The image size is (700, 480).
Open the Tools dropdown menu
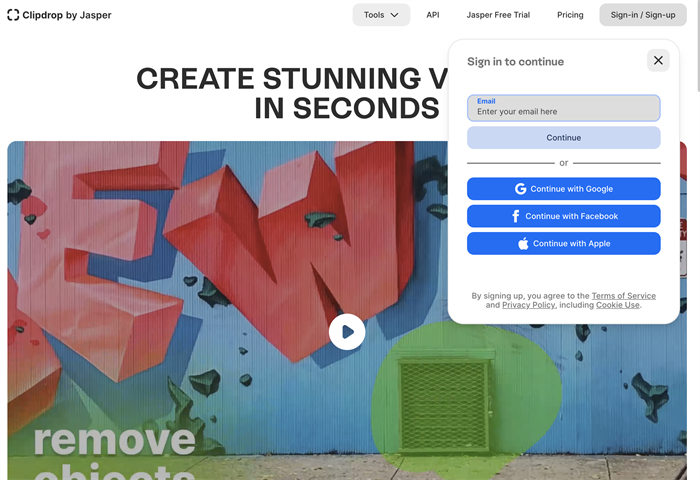coord(380,15)
